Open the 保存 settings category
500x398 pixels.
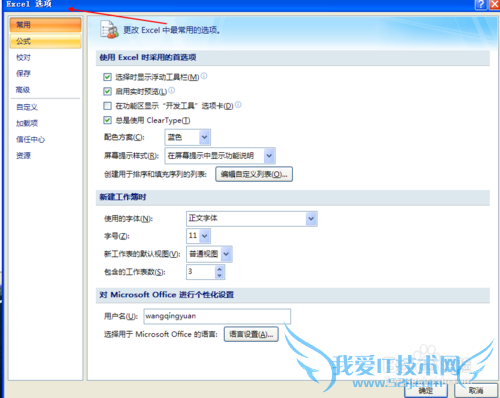23,73
